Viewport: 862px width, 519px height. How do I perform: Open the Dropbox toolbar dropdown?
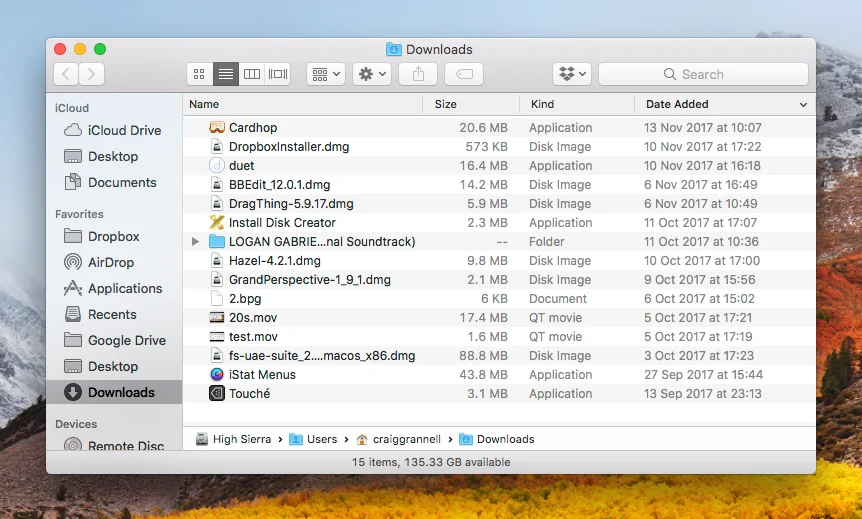click(572, 74)
